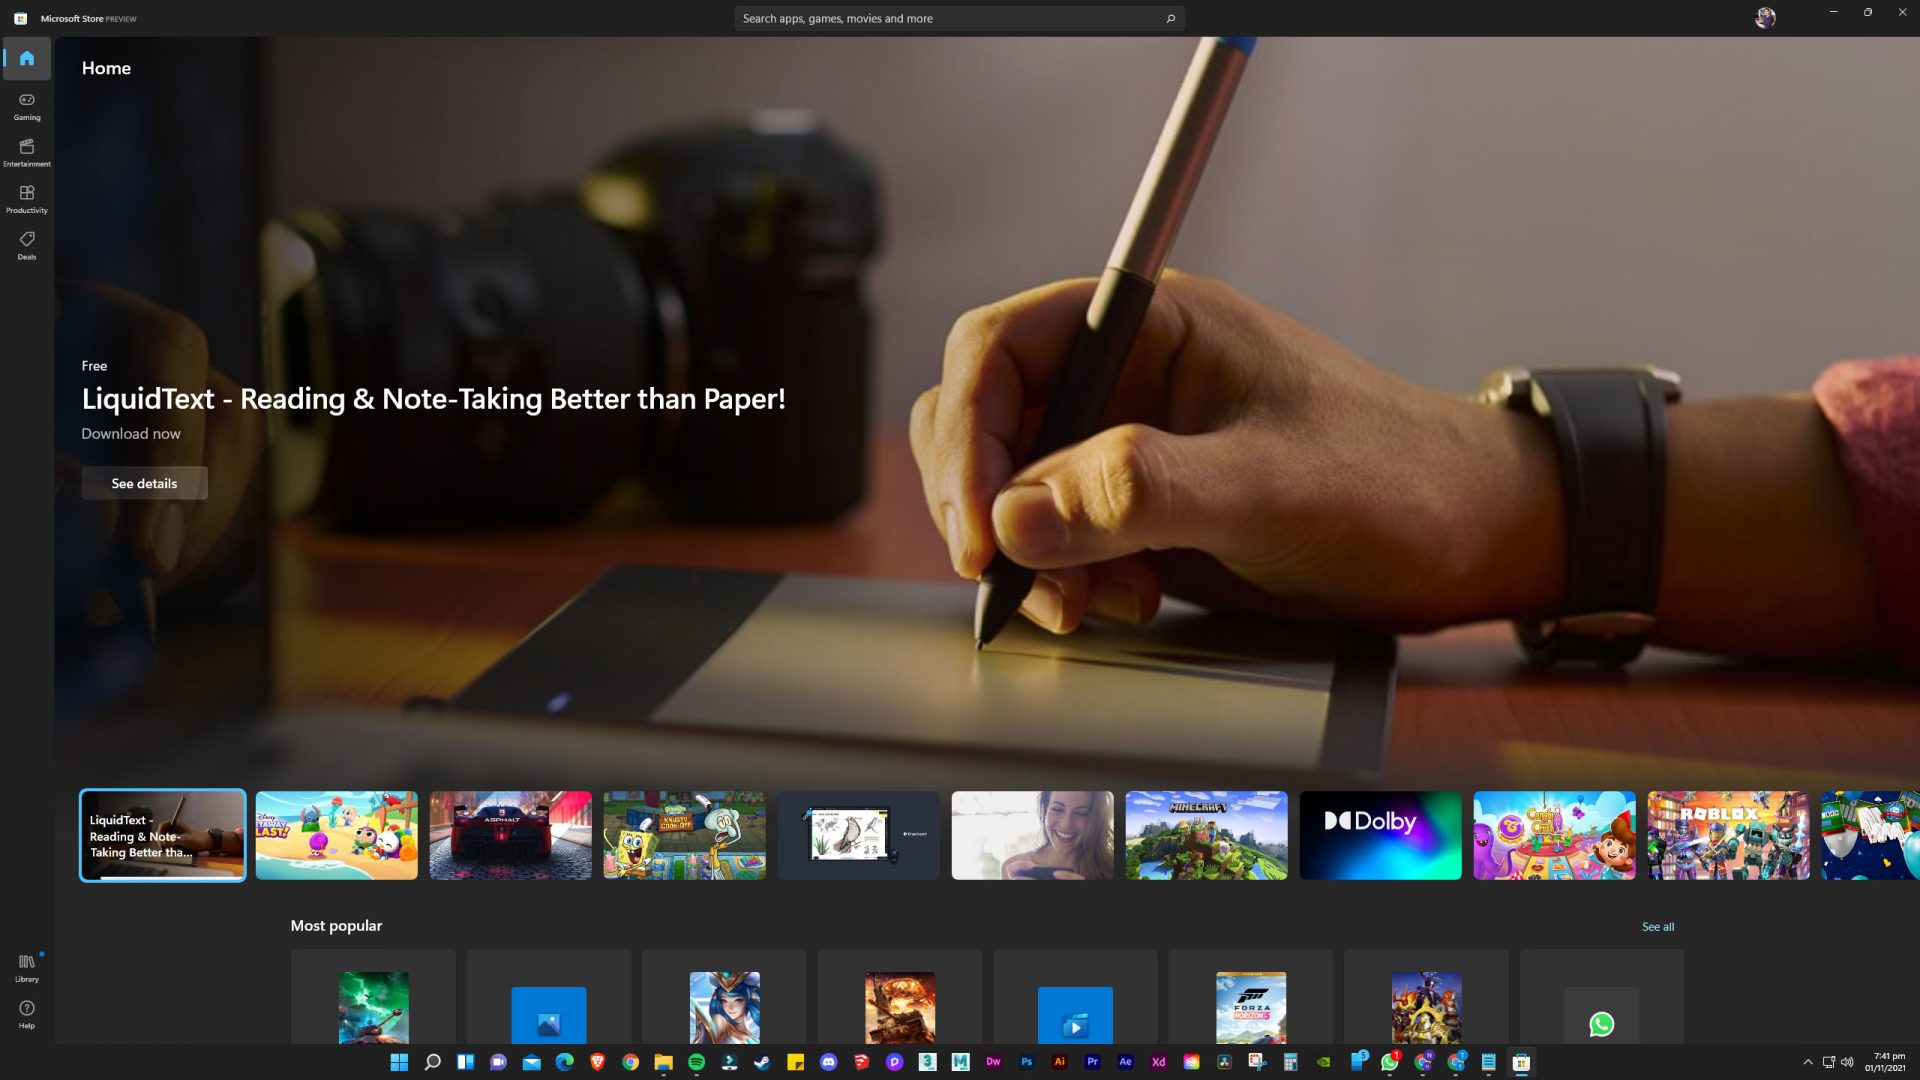The image size is (1920, 1080).
Task: Select the LiquidText carousel thumbnail
Action: tap(163, 836)
